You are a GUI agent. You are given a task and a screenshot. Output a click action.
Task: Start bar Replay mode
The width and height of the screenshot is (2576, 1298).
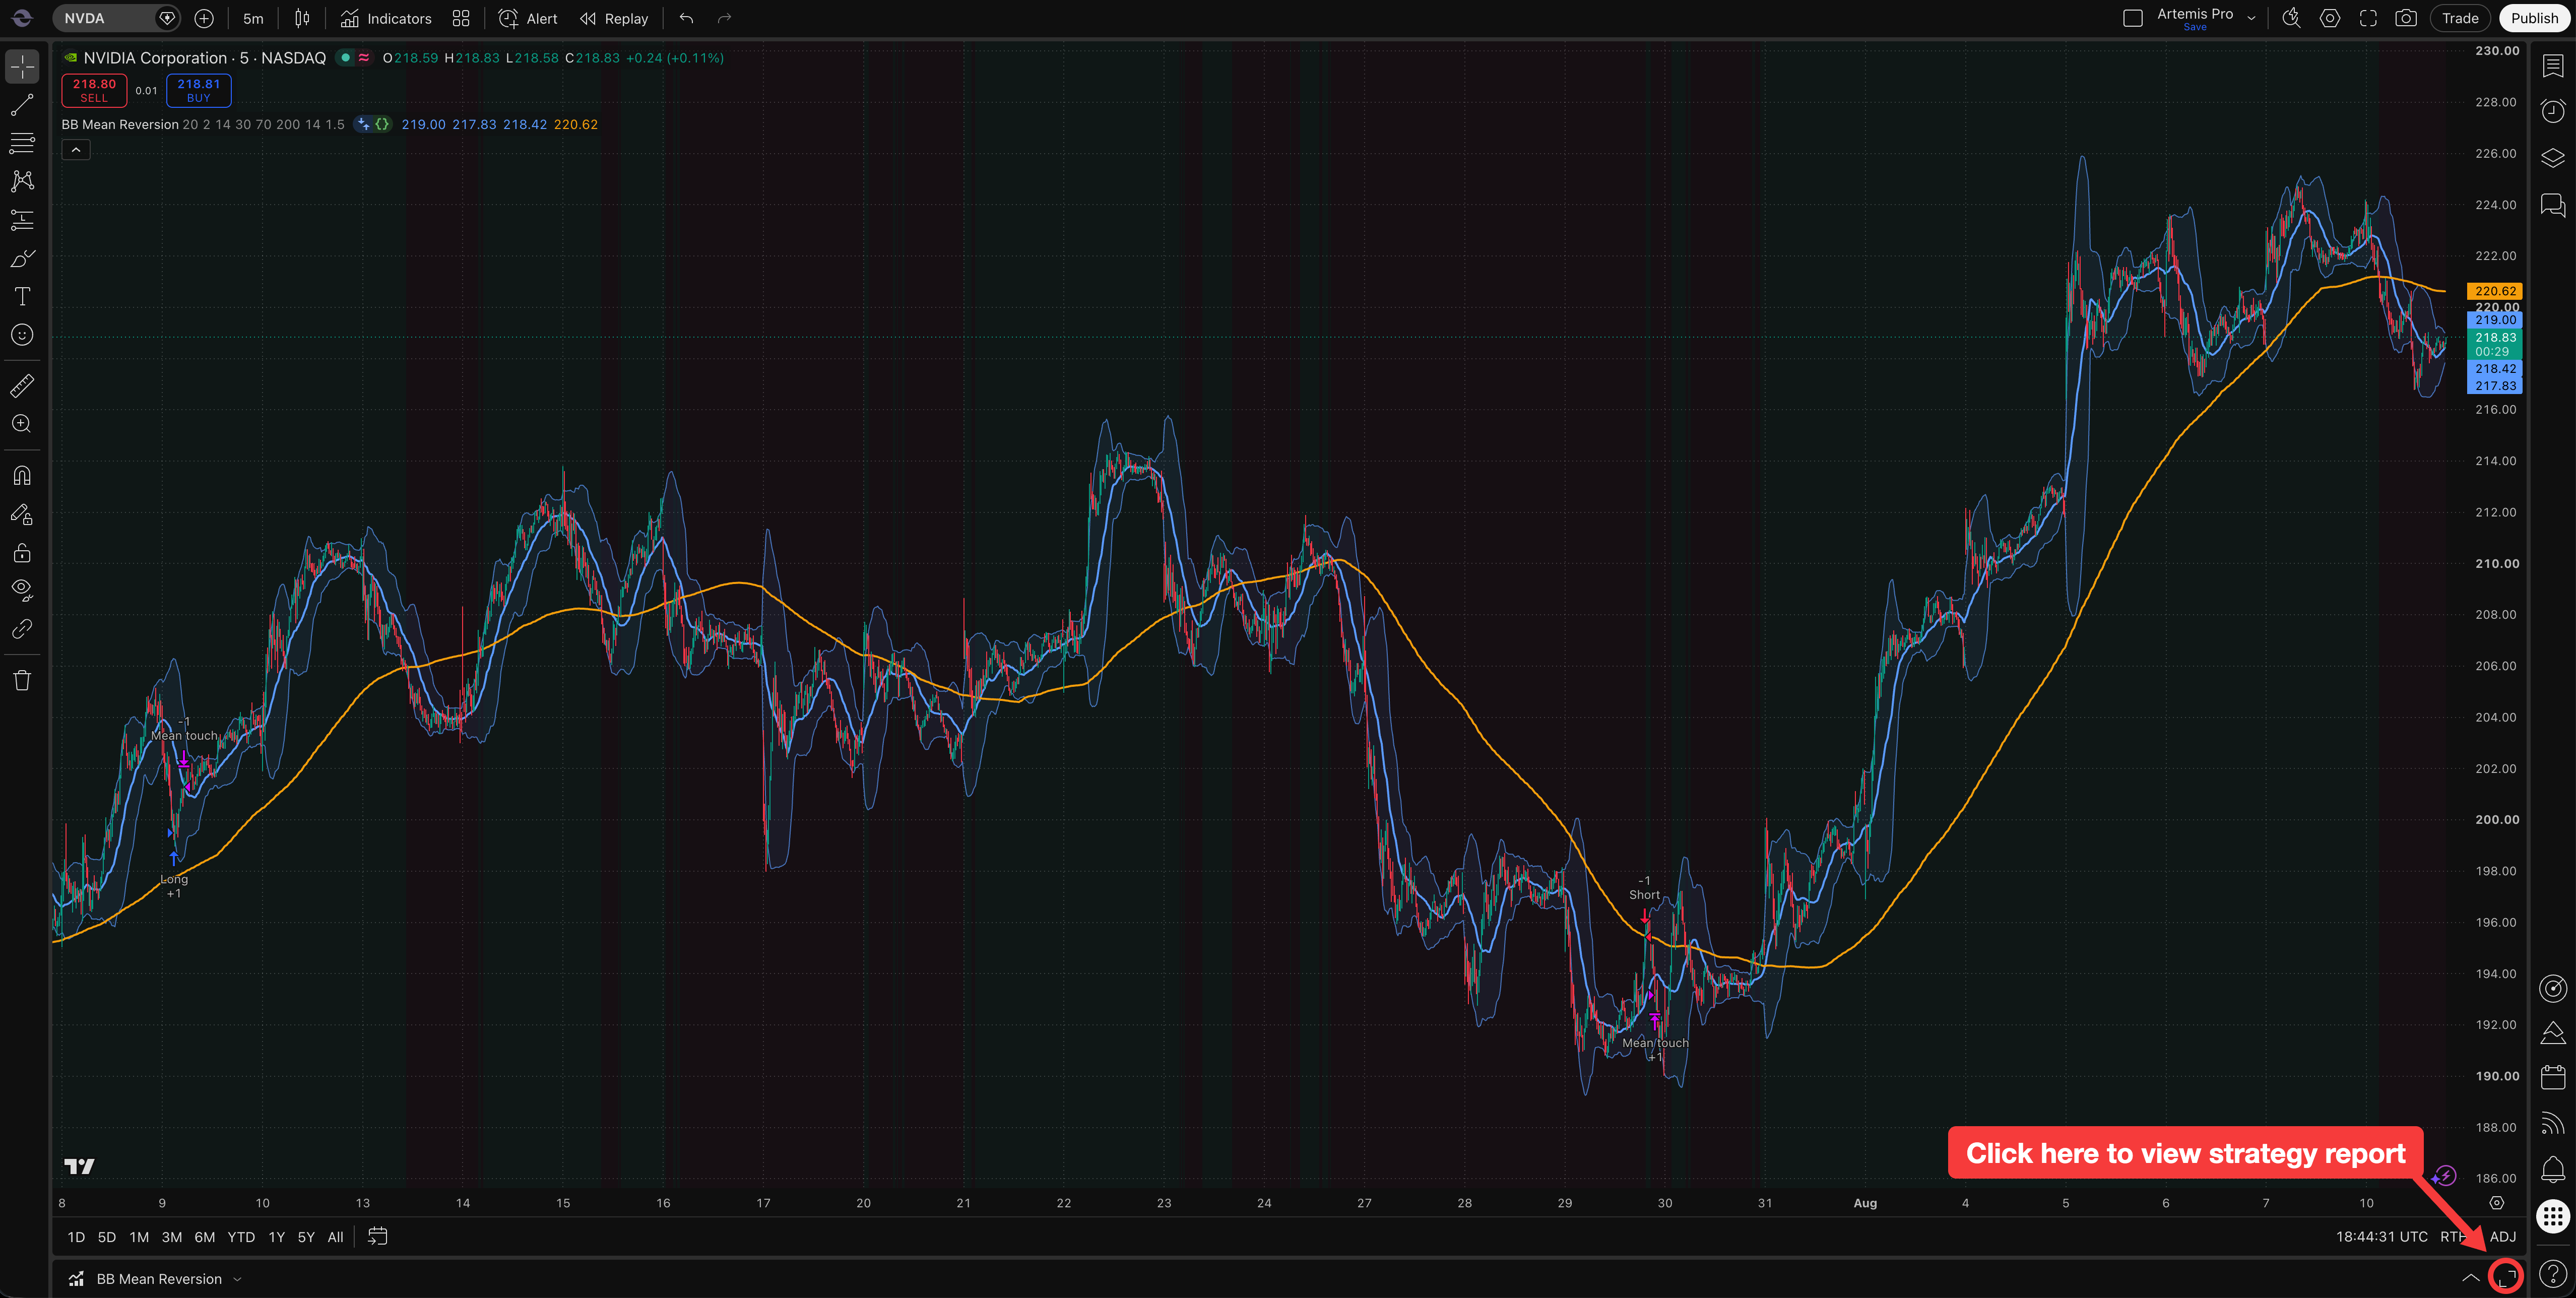click(x=614, y=18)
